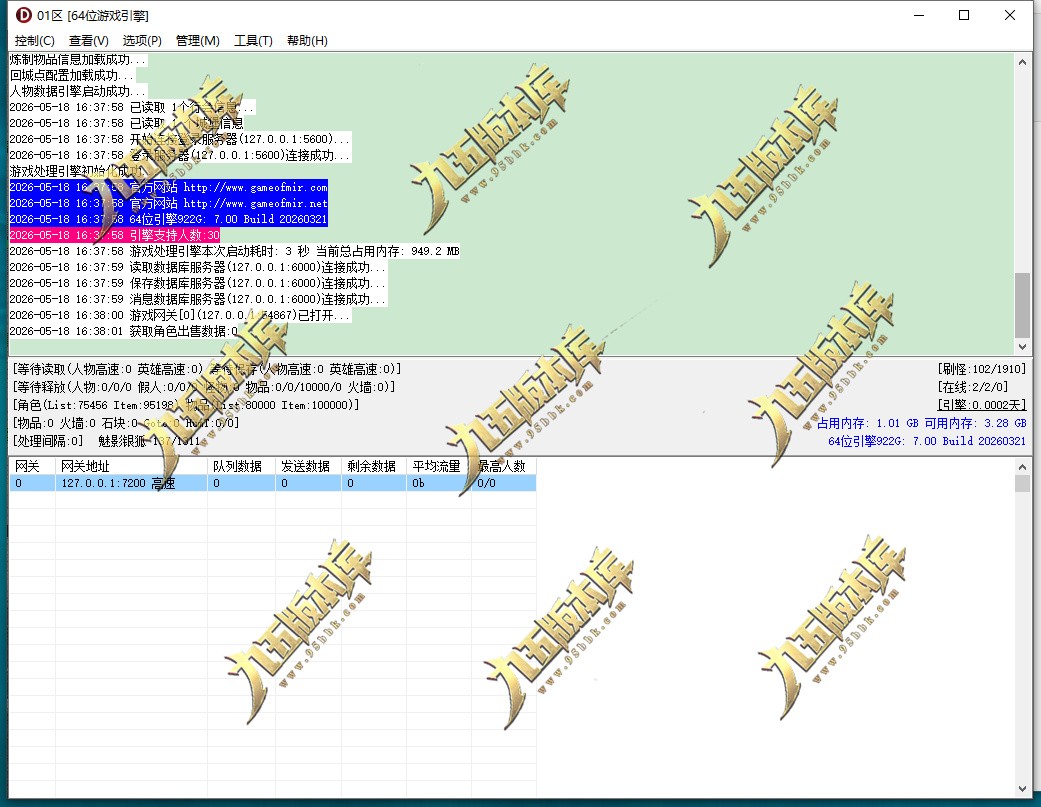Click the 在线:2/2/0 status
1041x807 pixels.
973,386
